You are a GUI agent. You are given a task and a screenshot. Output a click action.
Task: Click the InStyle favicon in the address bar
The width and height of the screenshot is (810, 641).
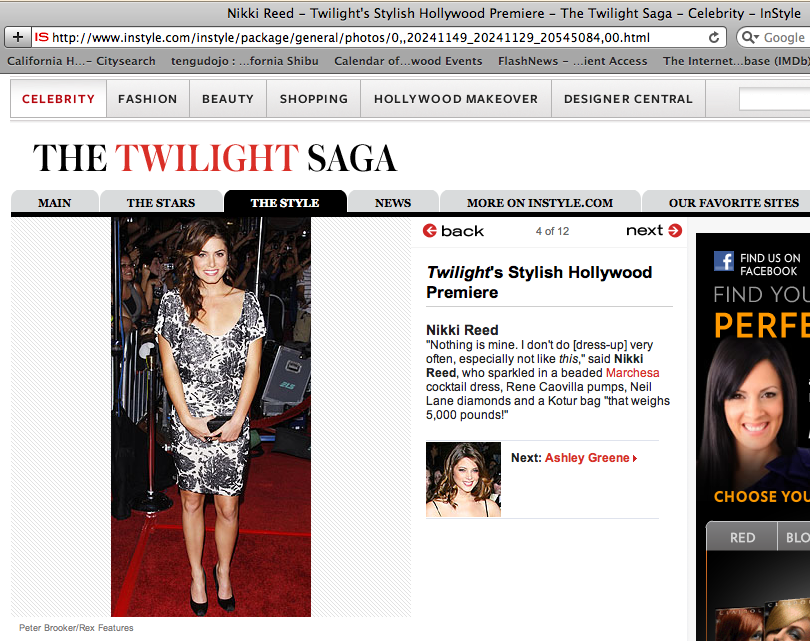coord(41,37)
